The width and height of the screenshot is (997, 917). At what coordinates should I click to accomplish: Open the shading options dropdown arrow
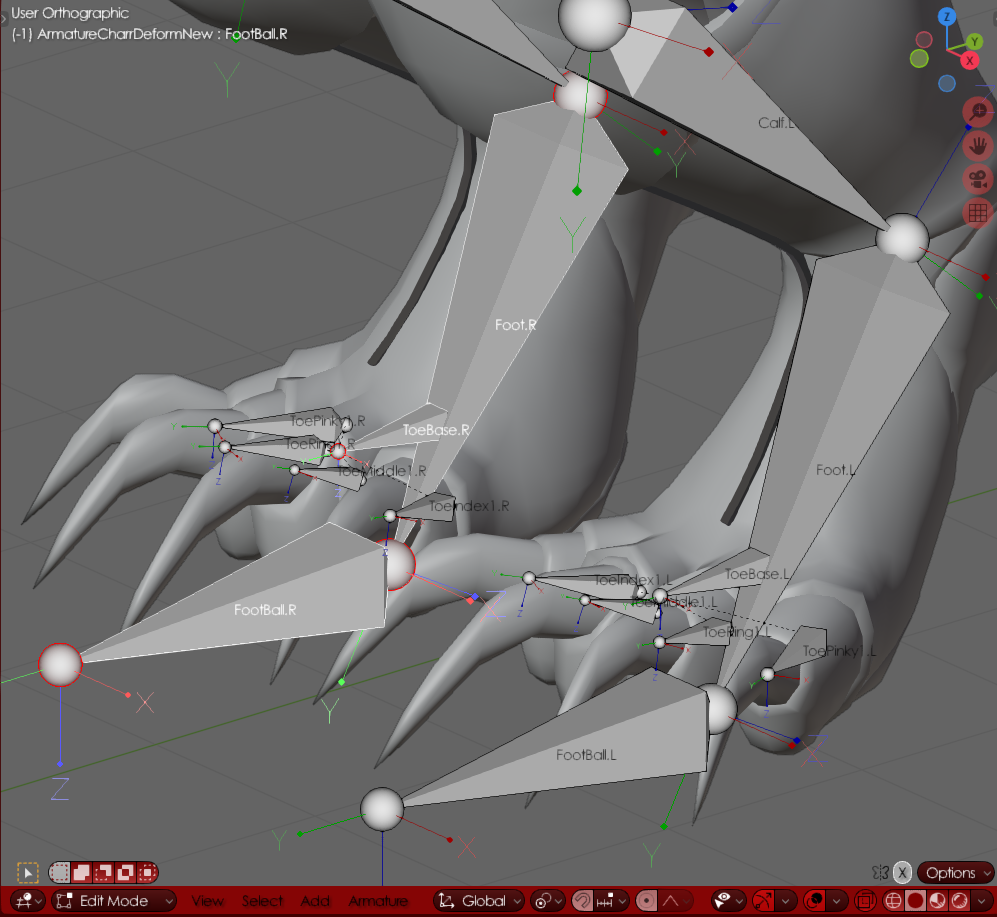982,900
